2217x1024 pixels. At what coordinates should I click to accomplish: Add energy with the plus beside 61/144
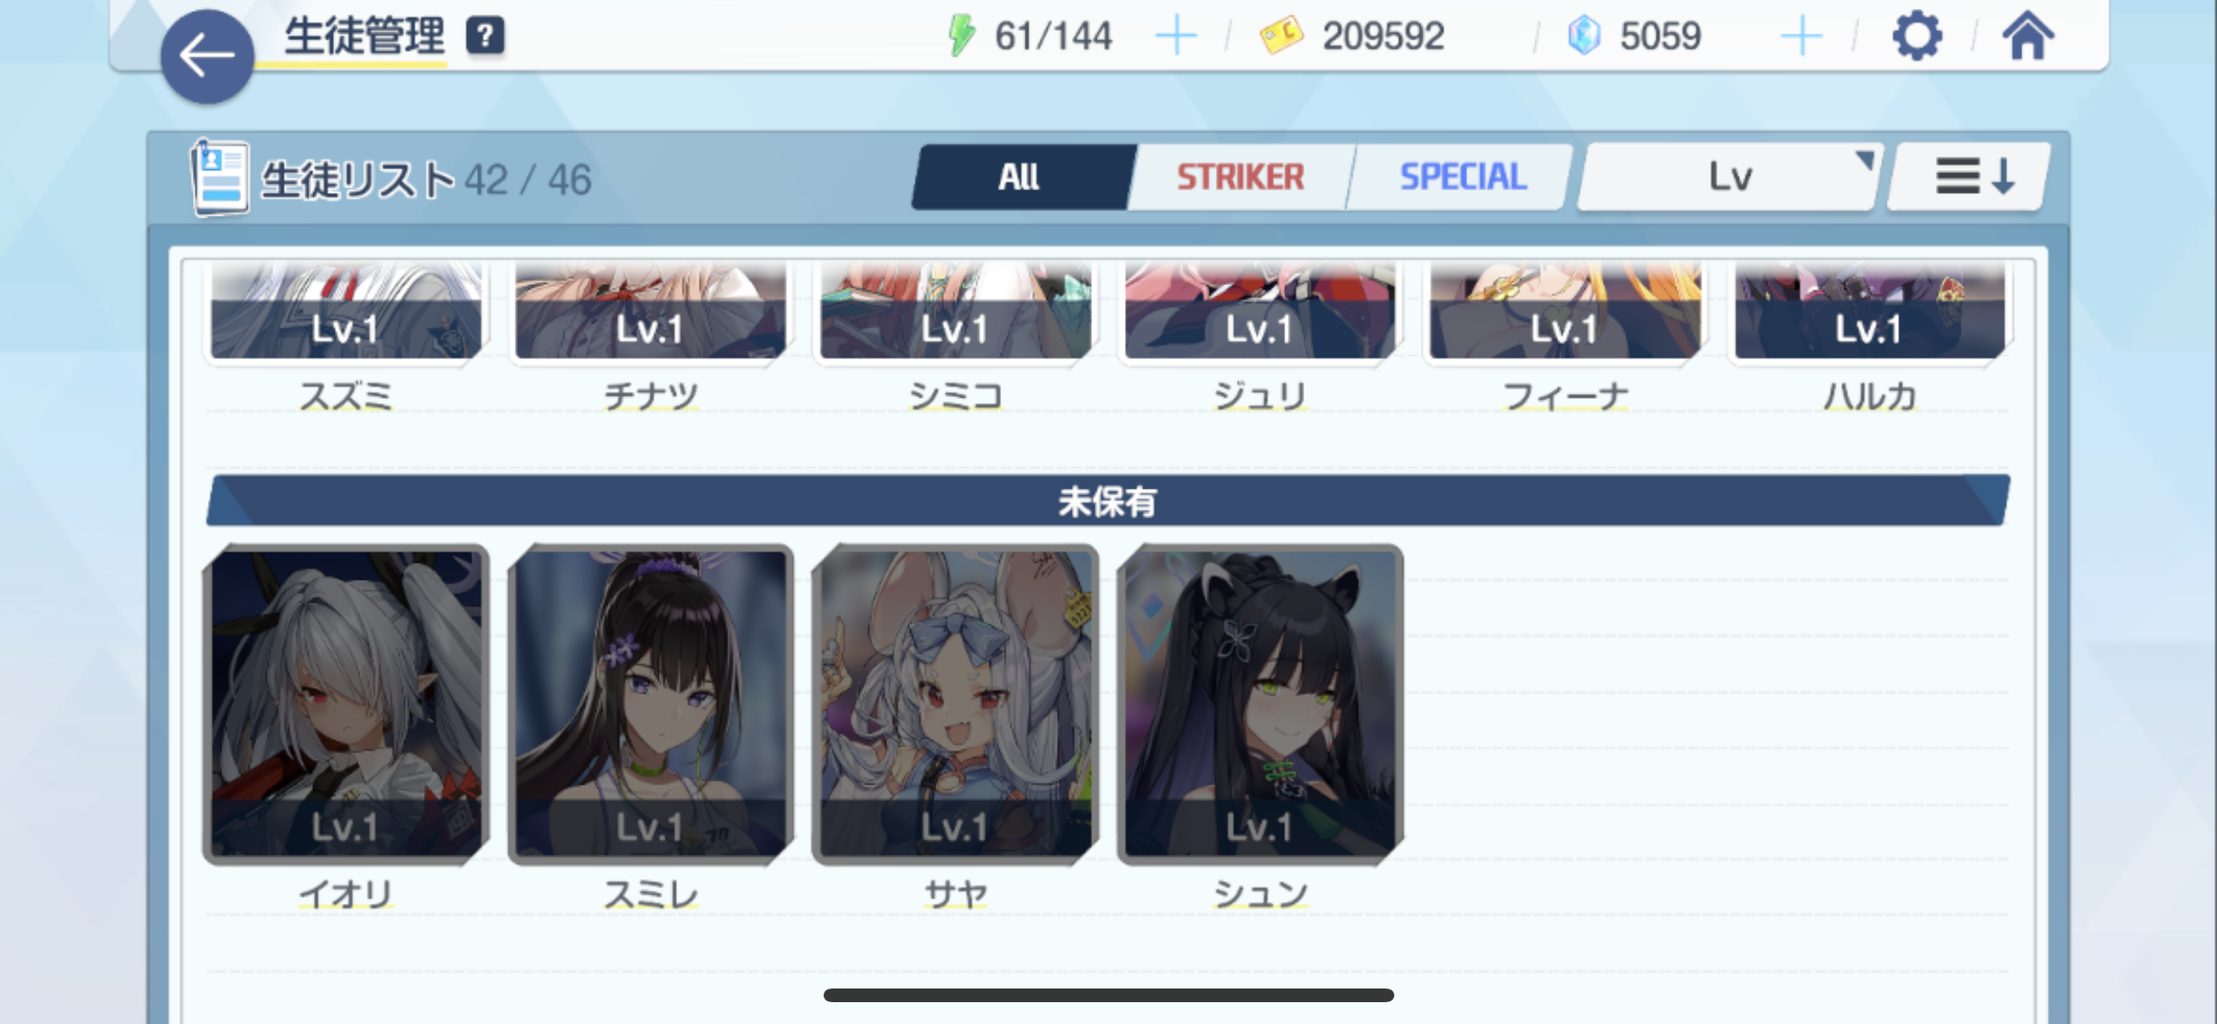point(1176,37)
